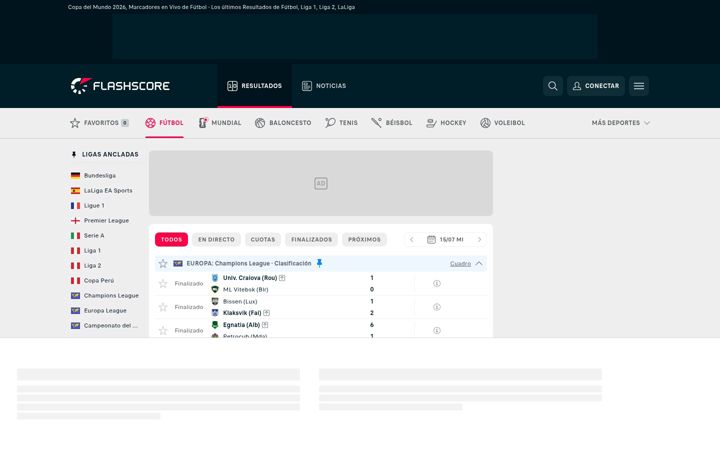720x450 pixels.
Task: Select the Hockey sport tab
Action: click(x=446, y=123)
